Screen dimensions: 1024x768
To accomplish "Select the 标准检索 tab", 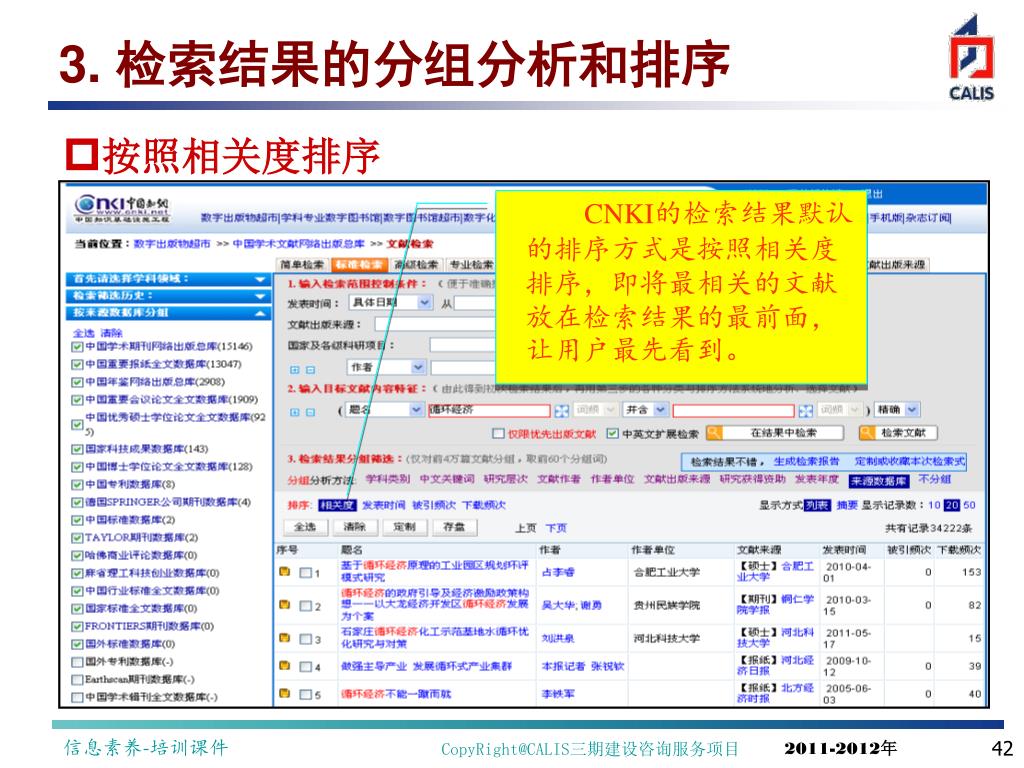I will 359,264.
